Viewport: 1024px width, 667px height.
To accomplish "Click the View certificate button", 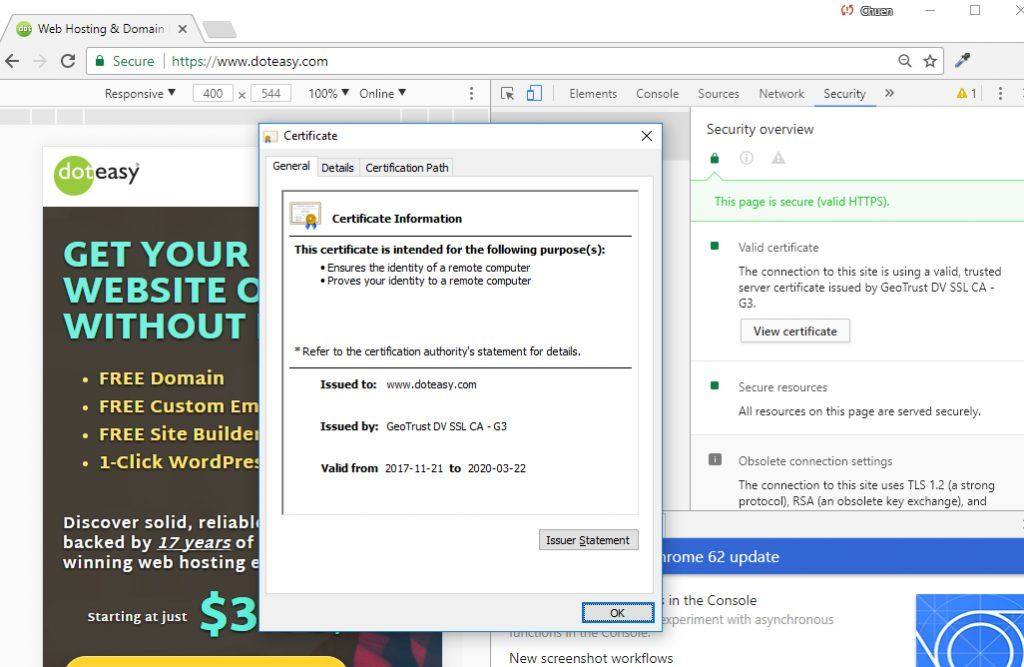I will pos(795,331).
